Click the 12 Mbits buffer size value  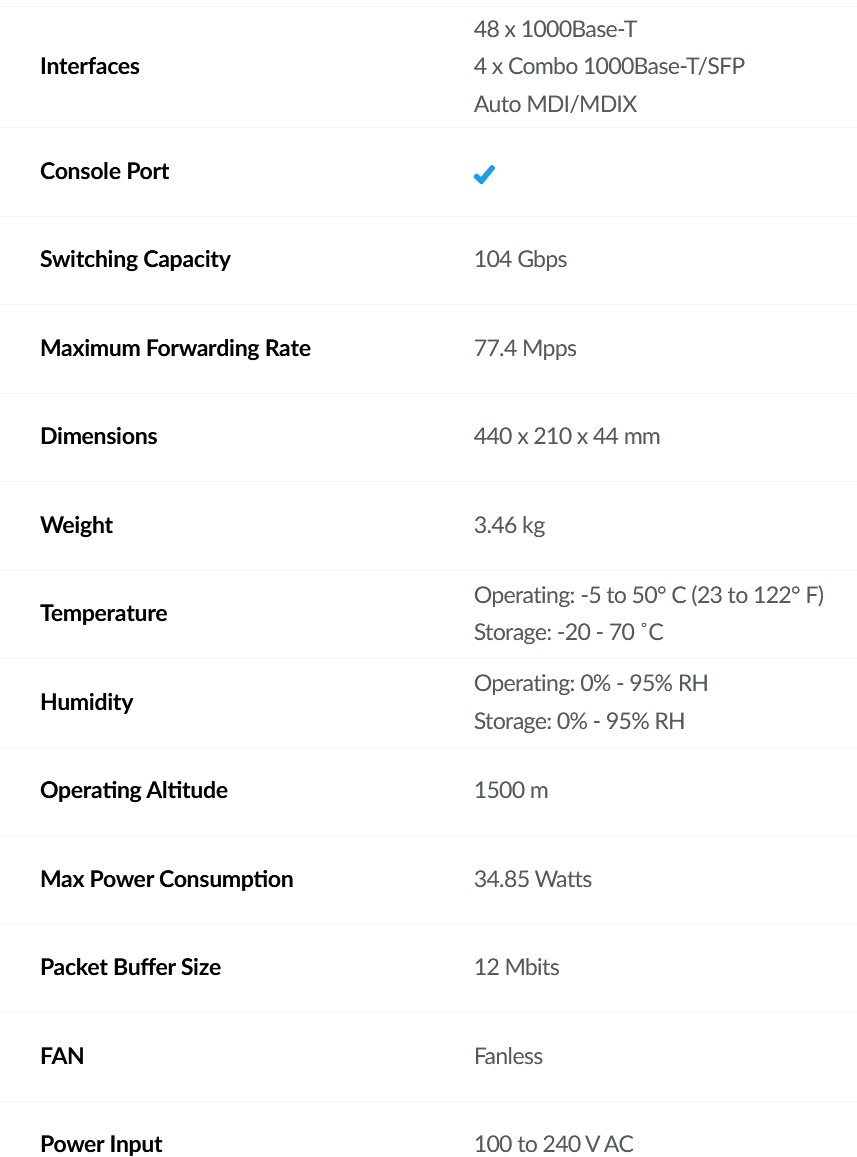pos(516,967)
